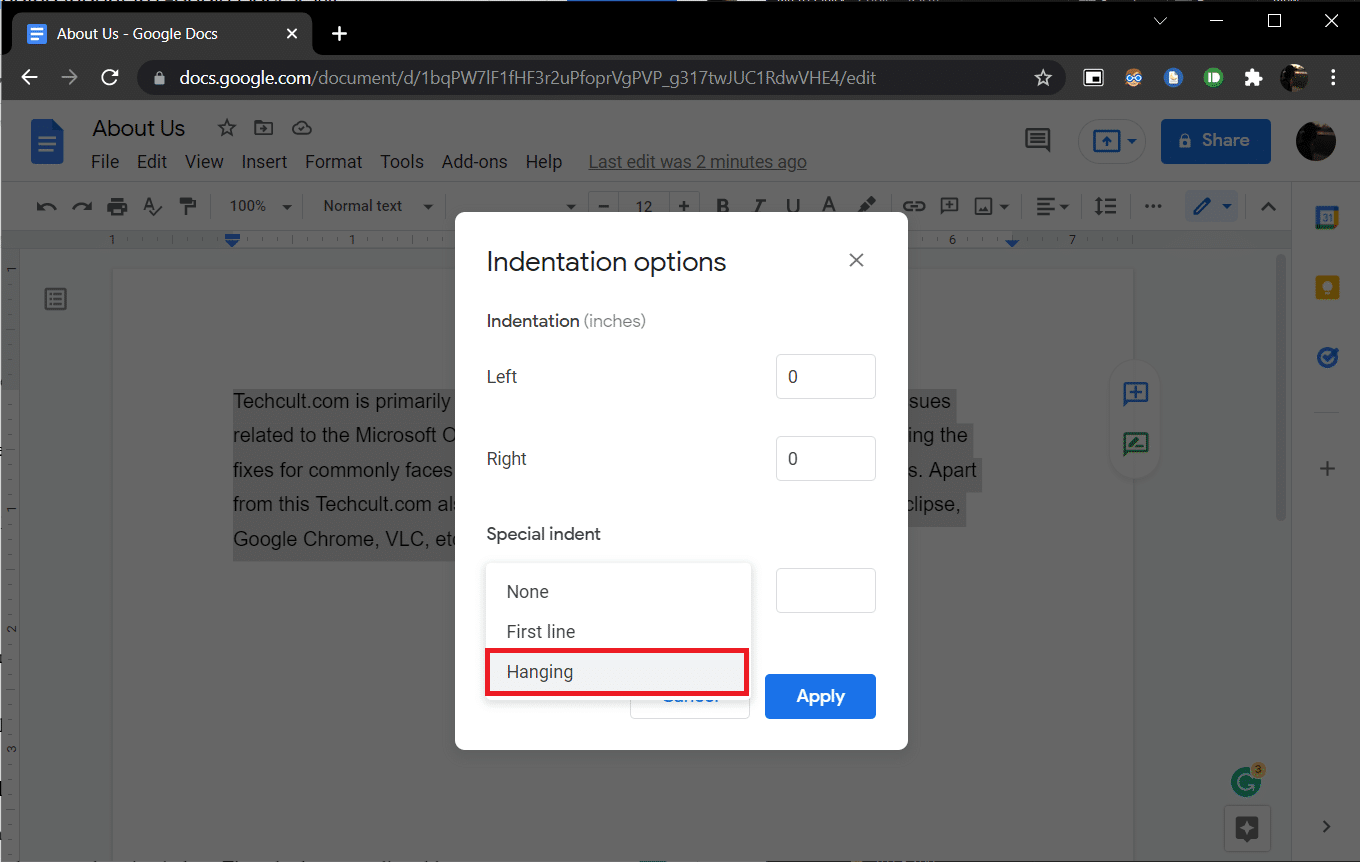Open the present to meeting dropdown
This screenshot has height=862, width=1360.
pyautogui.click(x=1112, y=142)
